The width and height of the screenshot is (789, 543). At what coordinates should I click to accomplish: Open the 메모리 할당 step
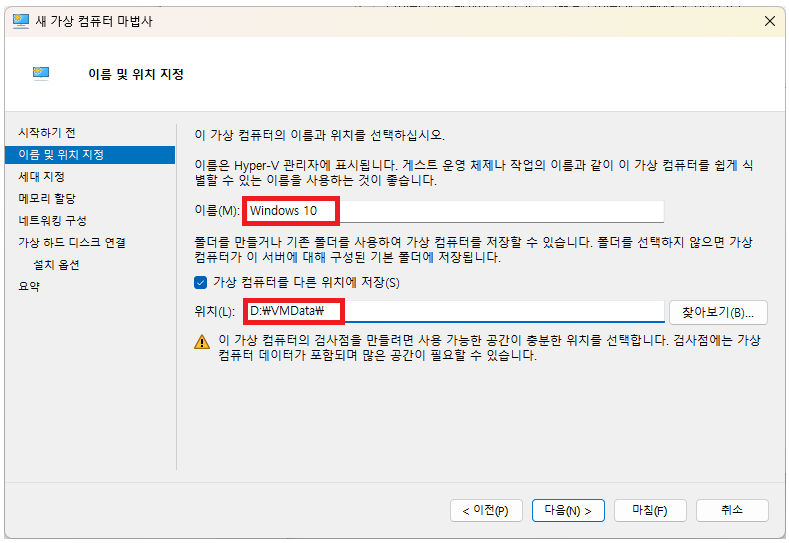tap(47, 199)
